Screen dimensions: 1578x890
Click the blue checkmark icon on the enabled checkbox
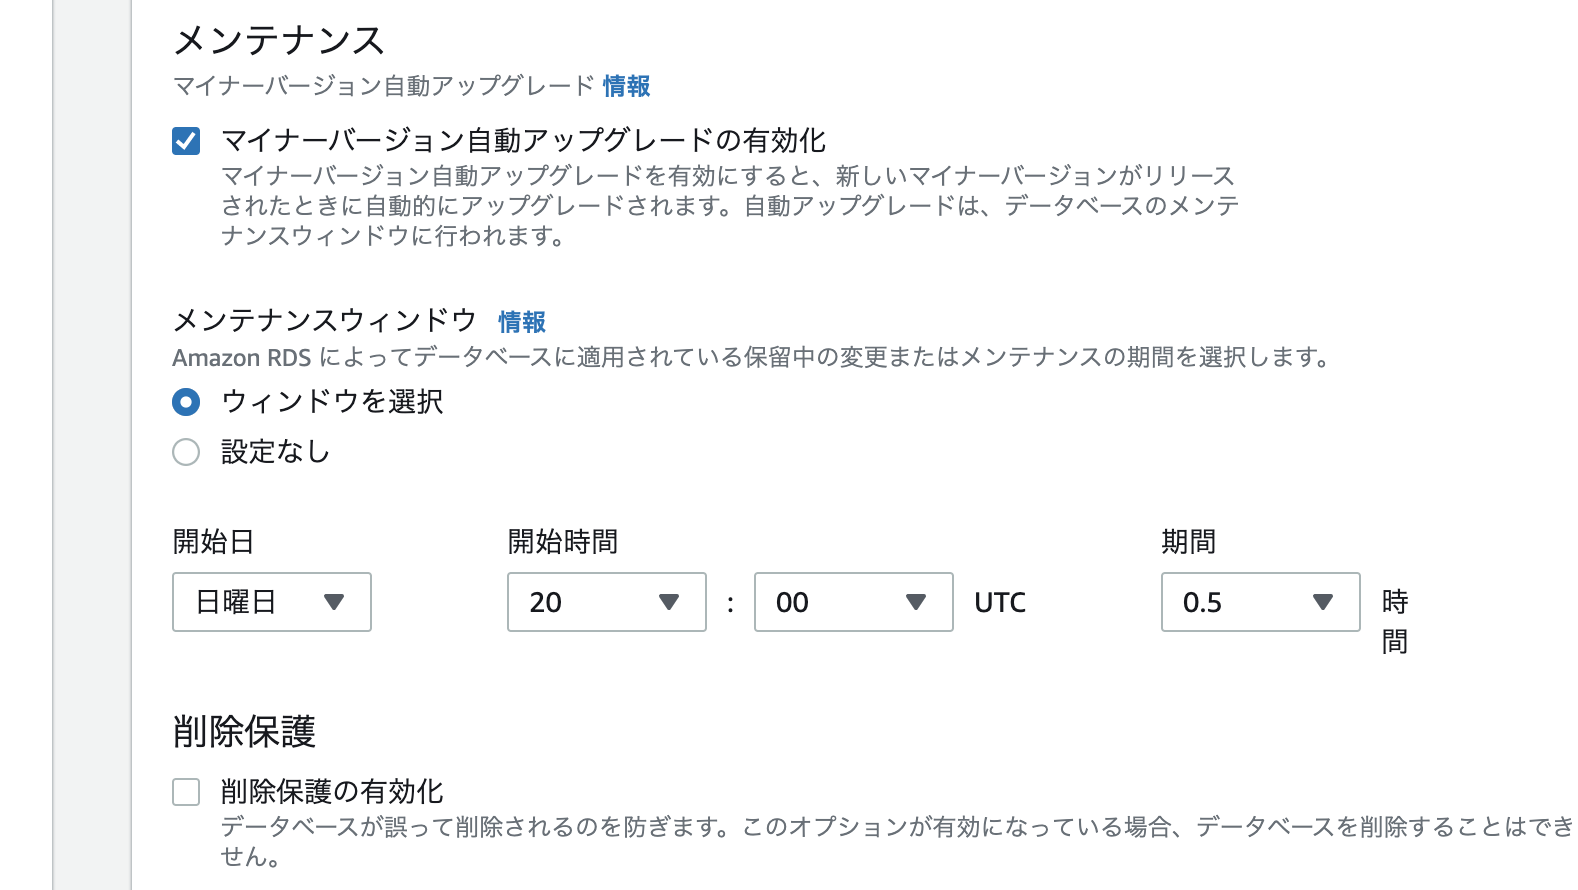[186, 141]
